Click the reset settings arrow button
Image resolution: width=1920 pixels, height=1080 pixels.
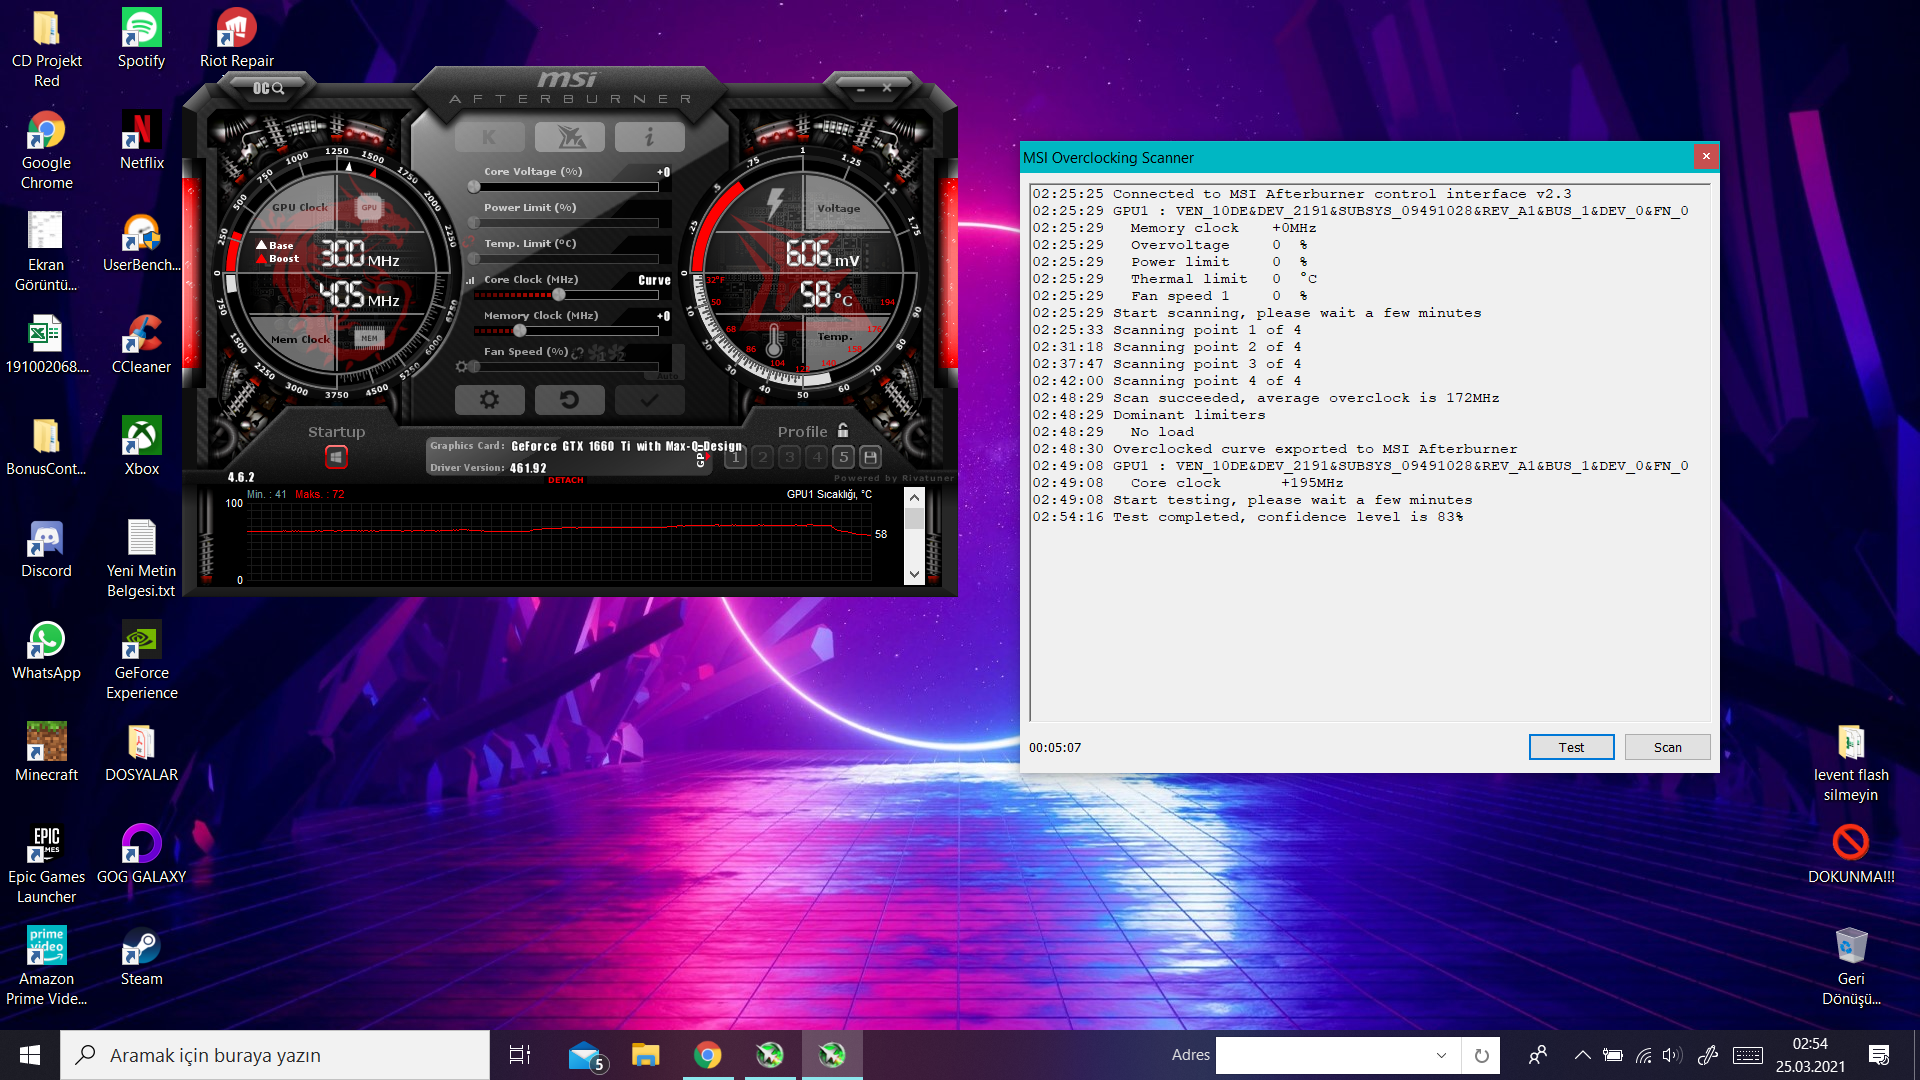coord(569,400)
